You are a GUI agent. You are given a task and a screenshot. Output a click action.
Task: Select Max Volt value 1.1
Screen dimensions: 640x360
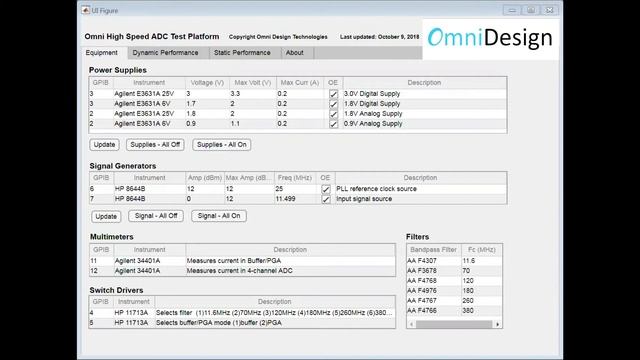tap(253, 124)
